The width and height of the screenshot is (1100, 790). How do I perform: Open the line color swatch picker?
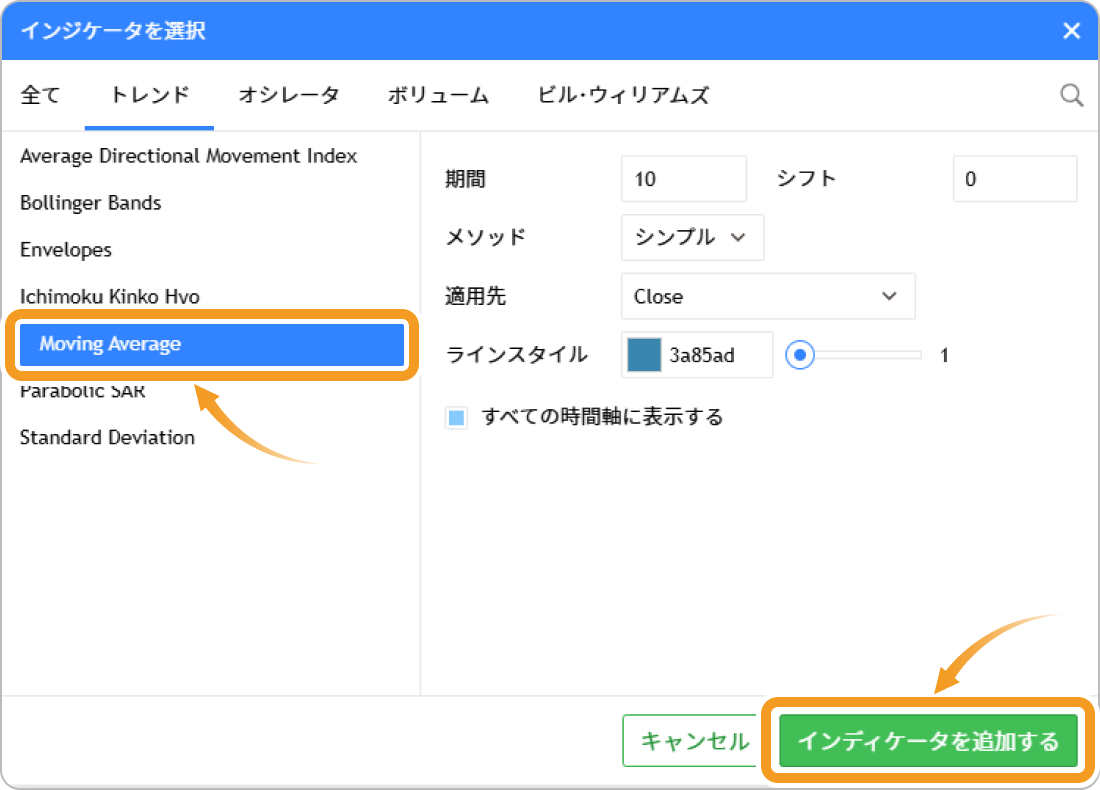[644, 355]
